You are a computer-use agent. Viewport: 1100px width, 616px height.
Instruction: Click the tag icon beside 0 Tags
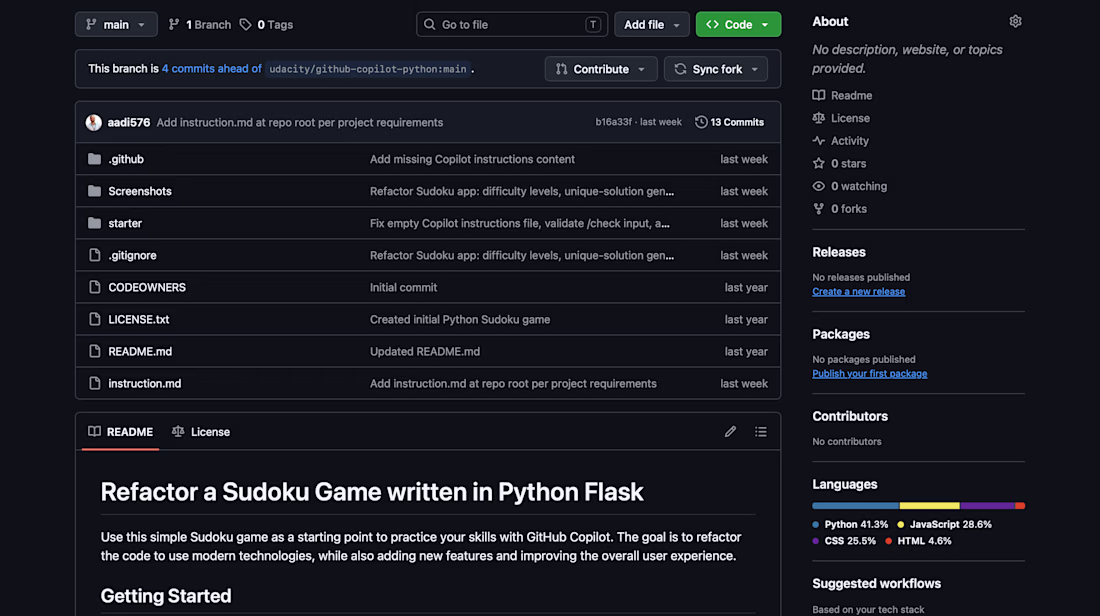coord(246,25)
